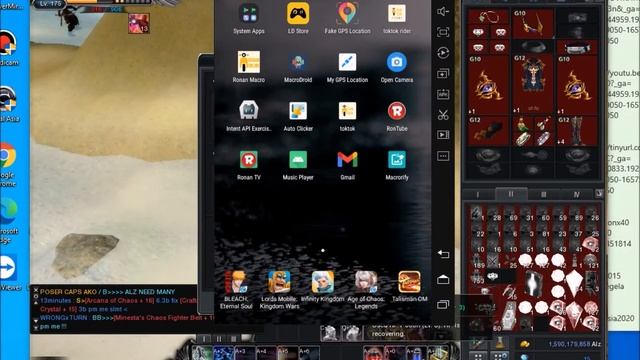Launch Age of Chaos Legends game

[x=366, y=282]
